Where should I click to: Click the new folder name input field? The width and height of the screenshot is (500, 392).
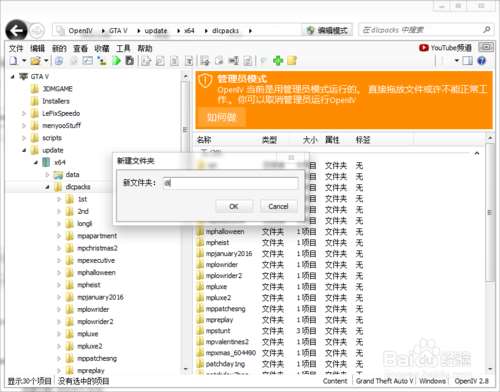pyautogui.click(x=231, y=183)
